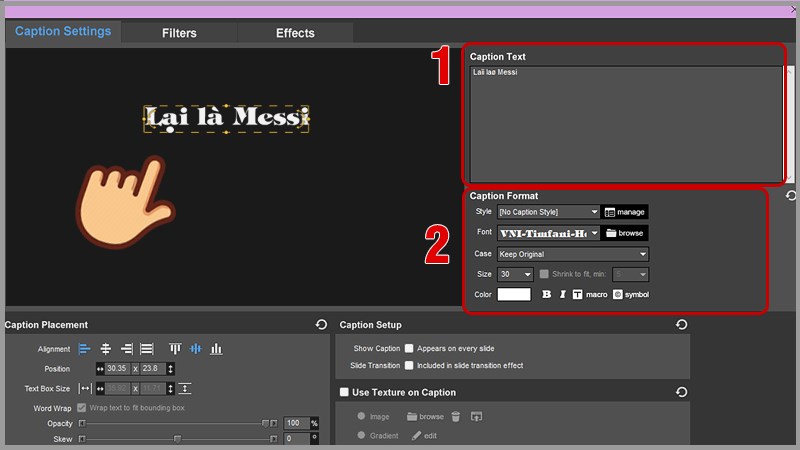Click the Skew slider handle
The image size is (800, 450).
(177, 439)
